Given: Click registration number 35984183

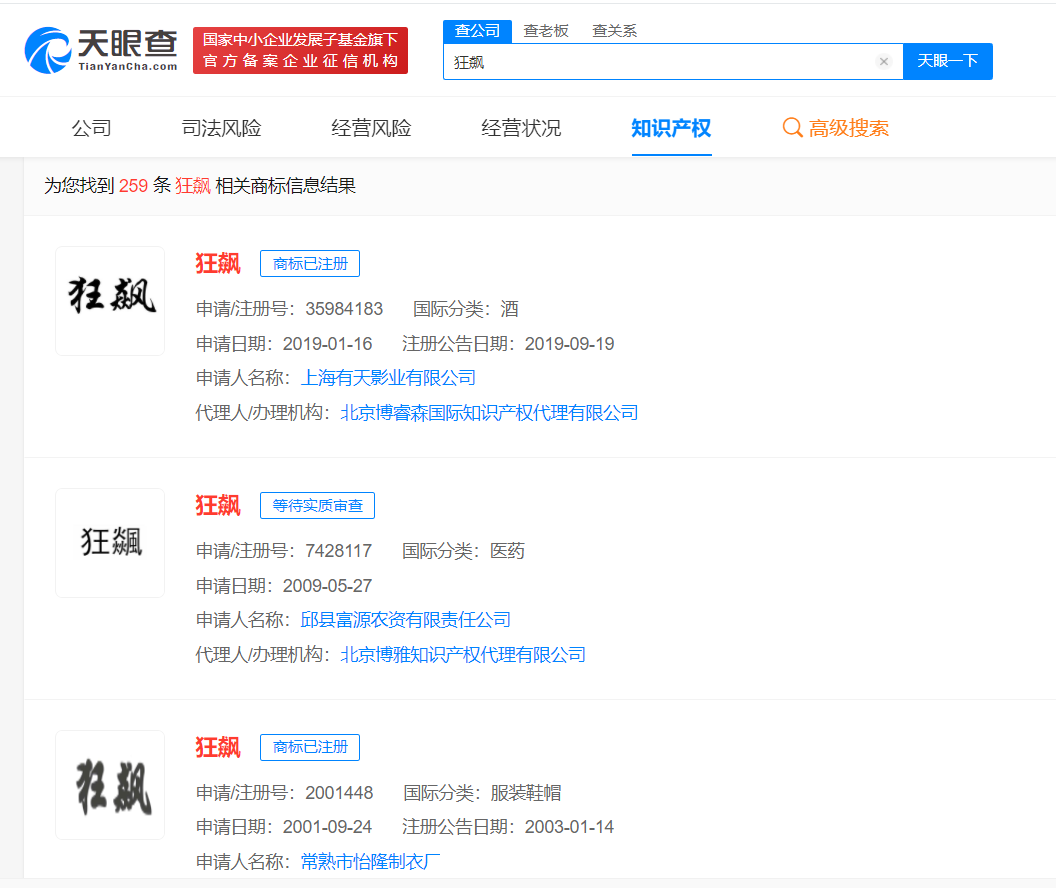Looking at the screenshot, I should [x=344, y=309].
